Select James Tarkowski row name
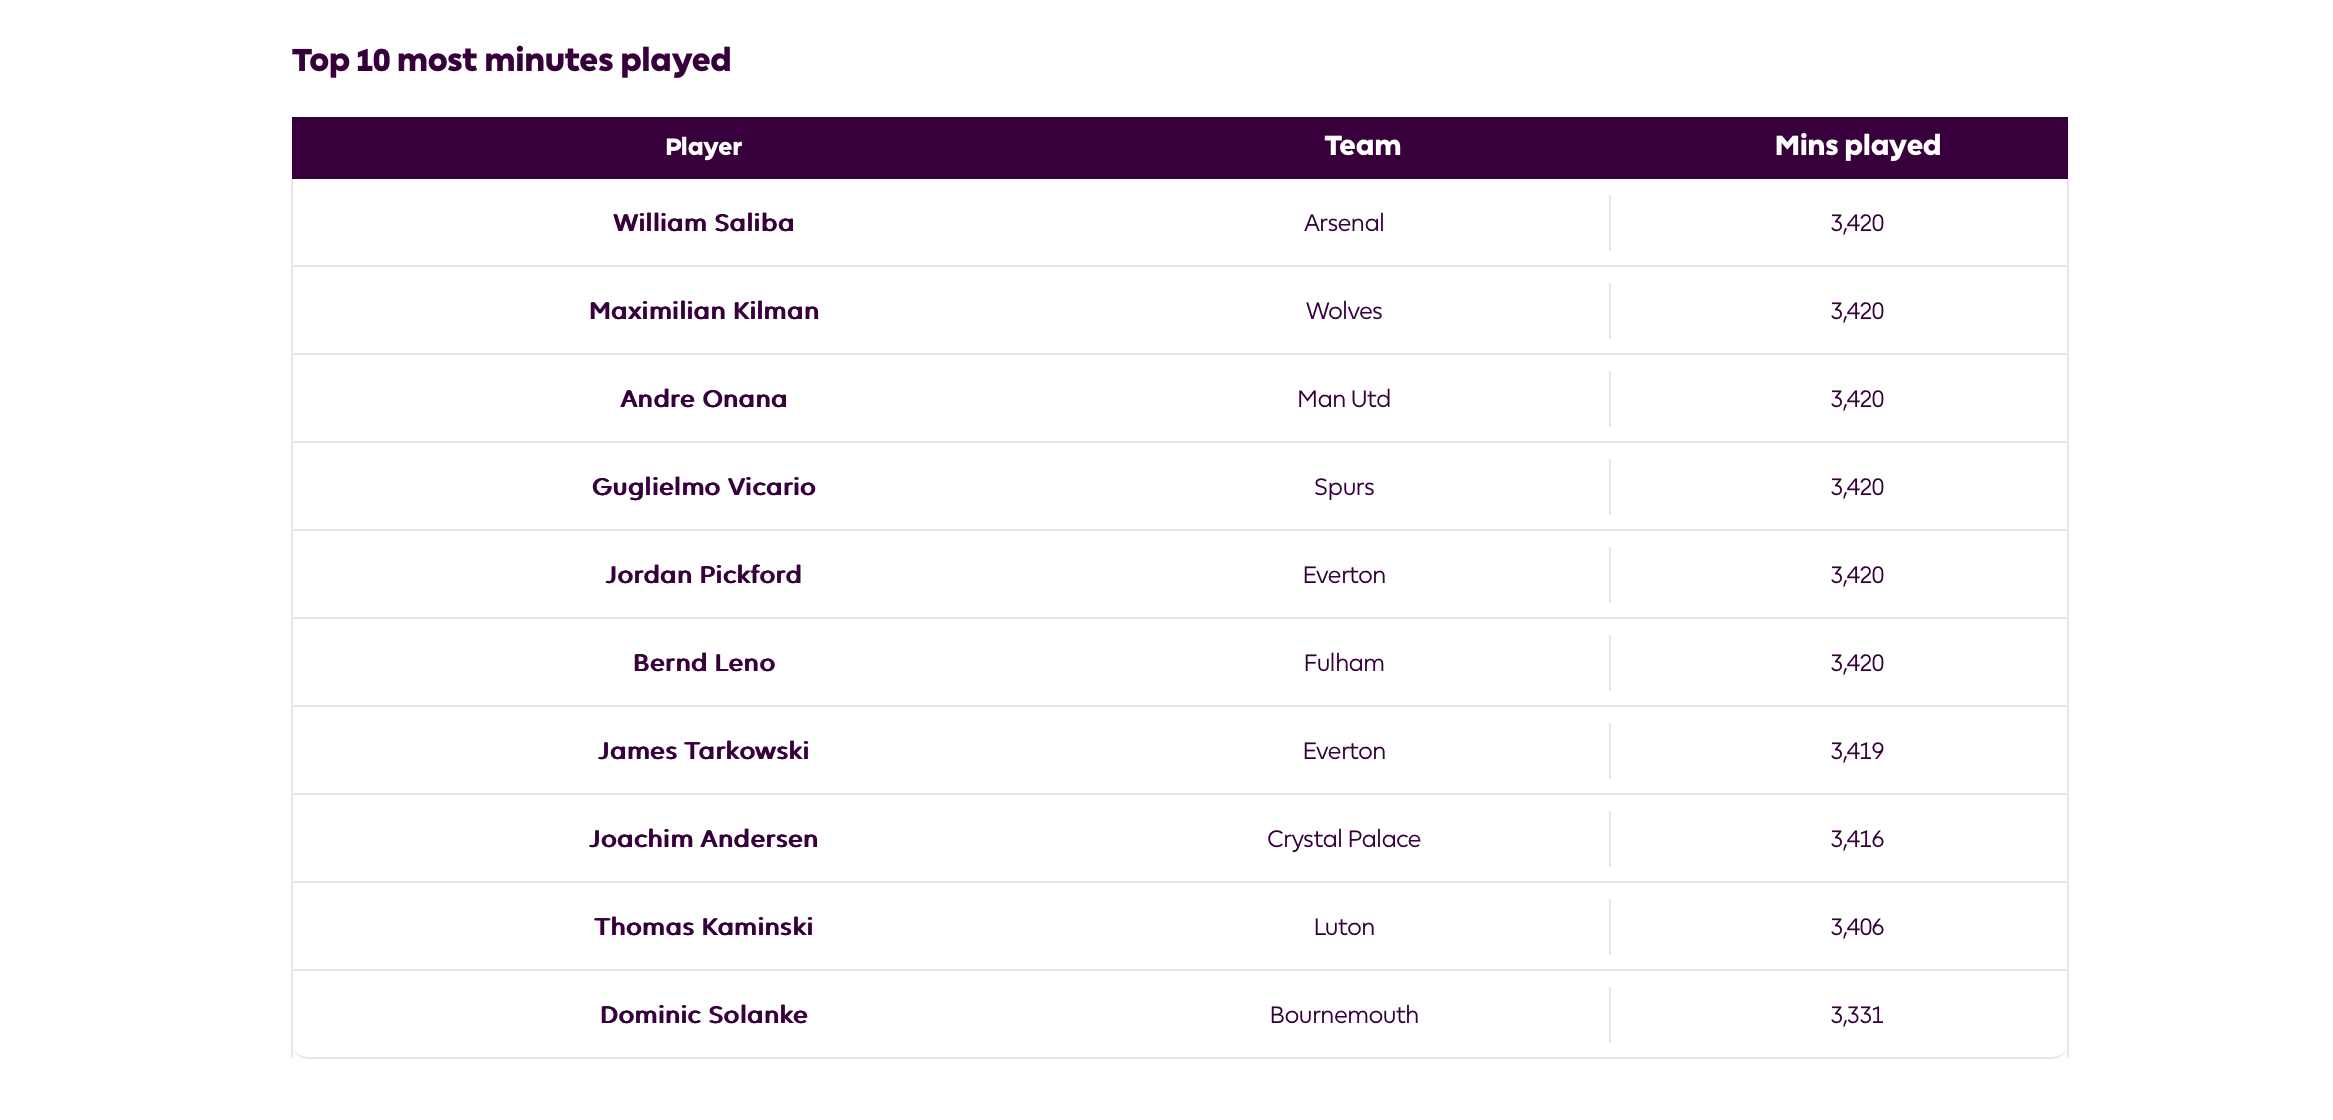This screenshot has height=1120, width=2333. (703, 751)
